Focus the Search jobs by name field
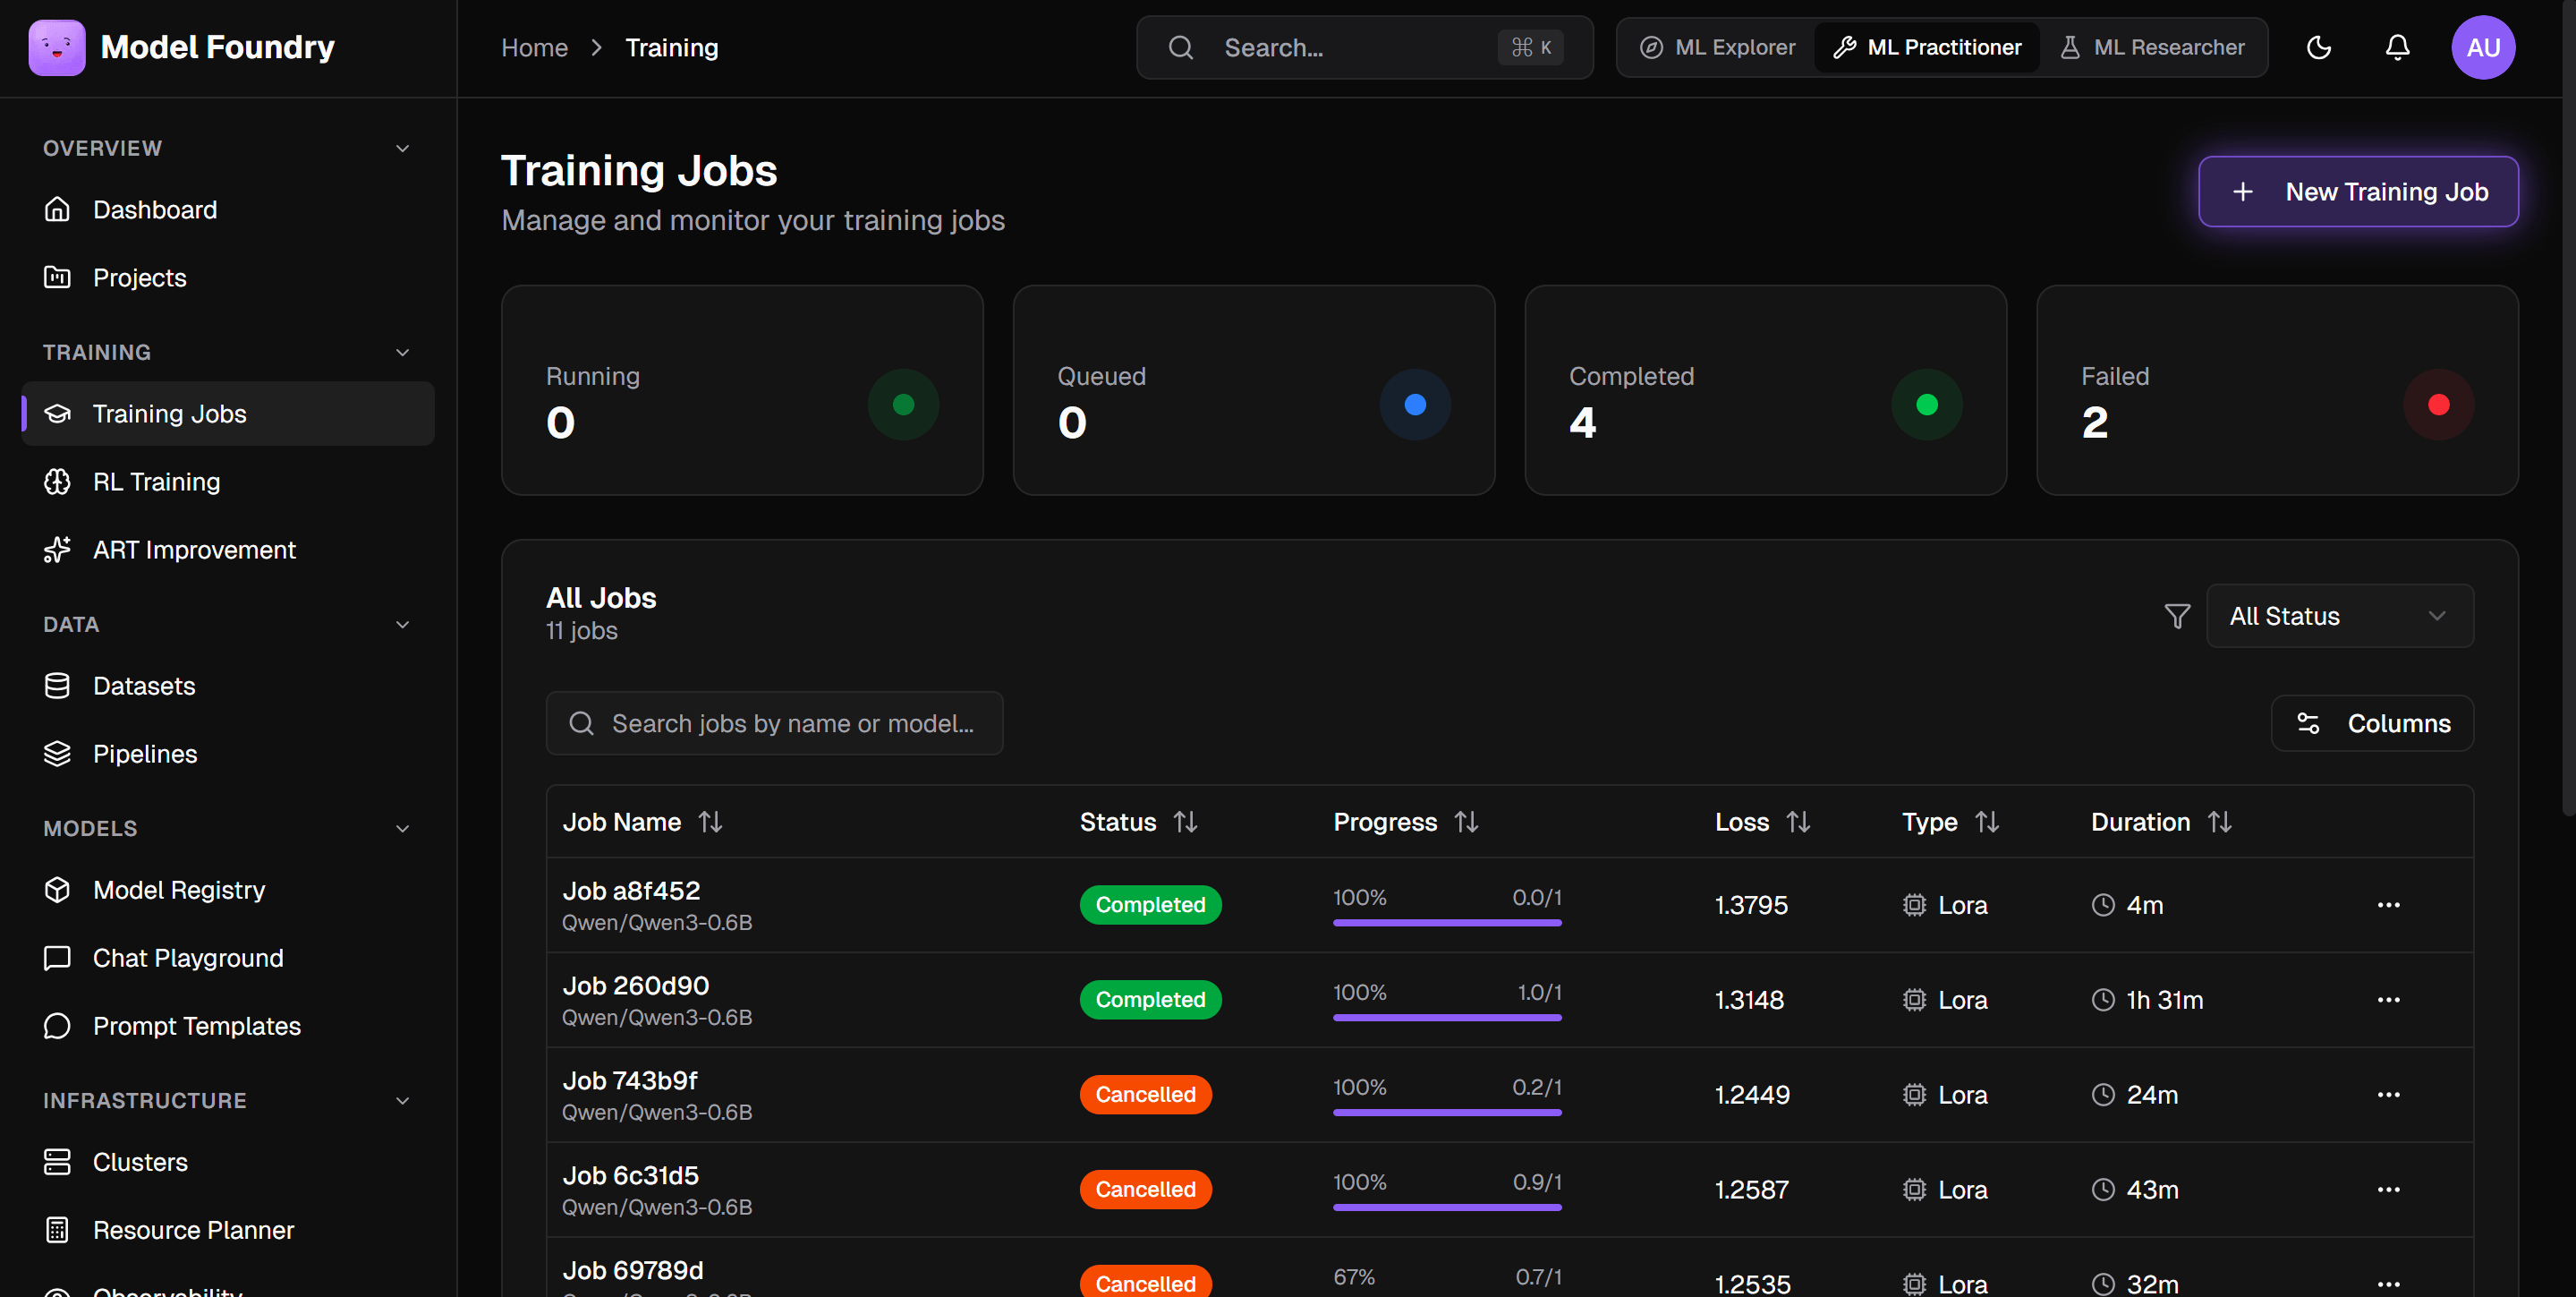 774,723
